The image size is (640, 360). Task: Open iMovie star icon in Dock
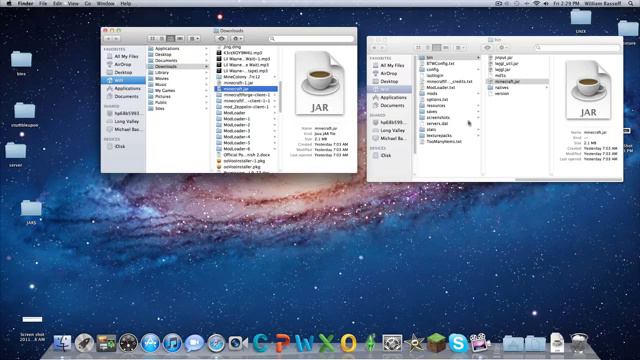pyautogui.click(x=414, y=343)
